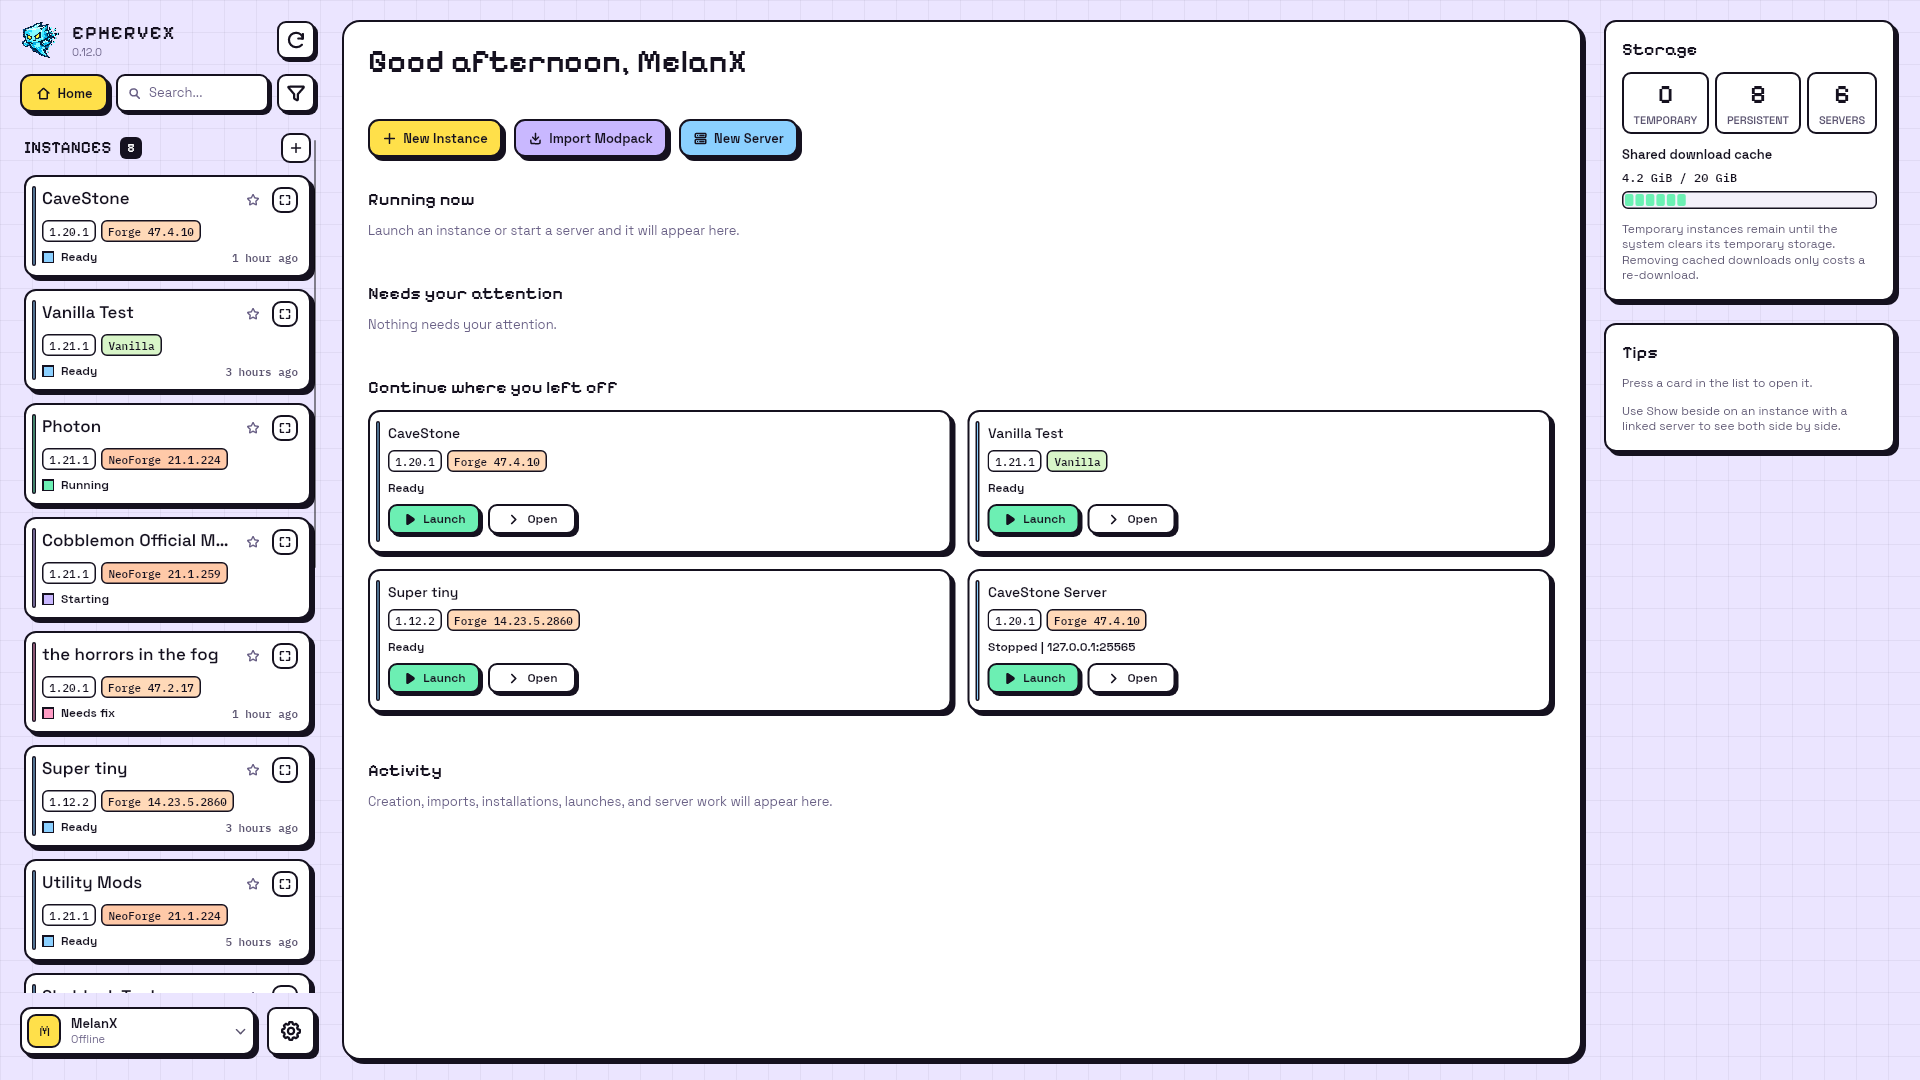Viewport: 1920px width, 1080px height.
Task: Click the Persistent storage count tile
Action: tap(1757, 103)
